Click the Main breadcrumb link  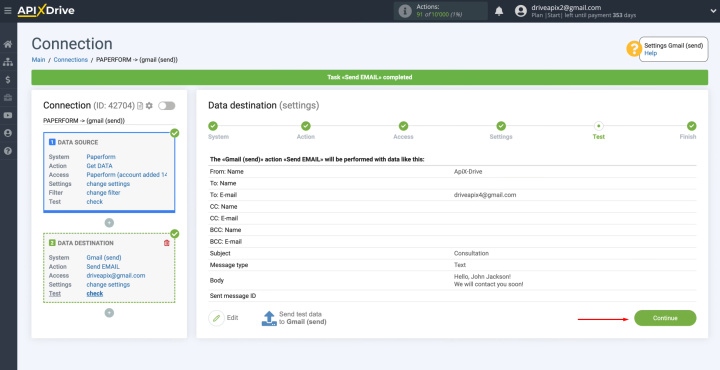(x=38, y=60)
